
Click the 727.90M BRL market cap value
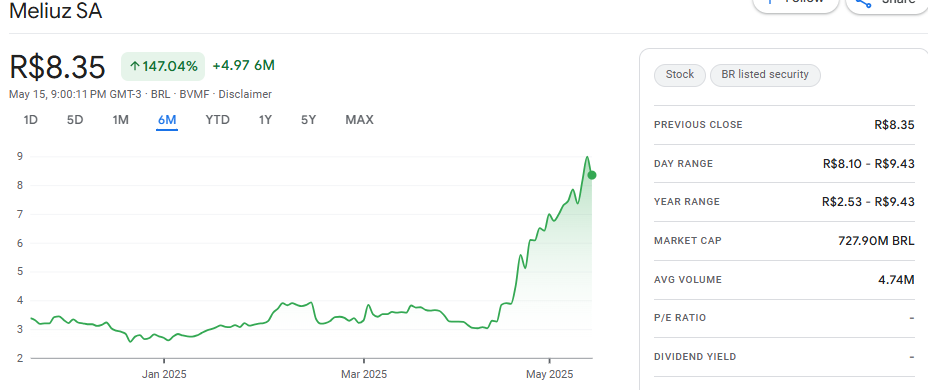(877, 241)
